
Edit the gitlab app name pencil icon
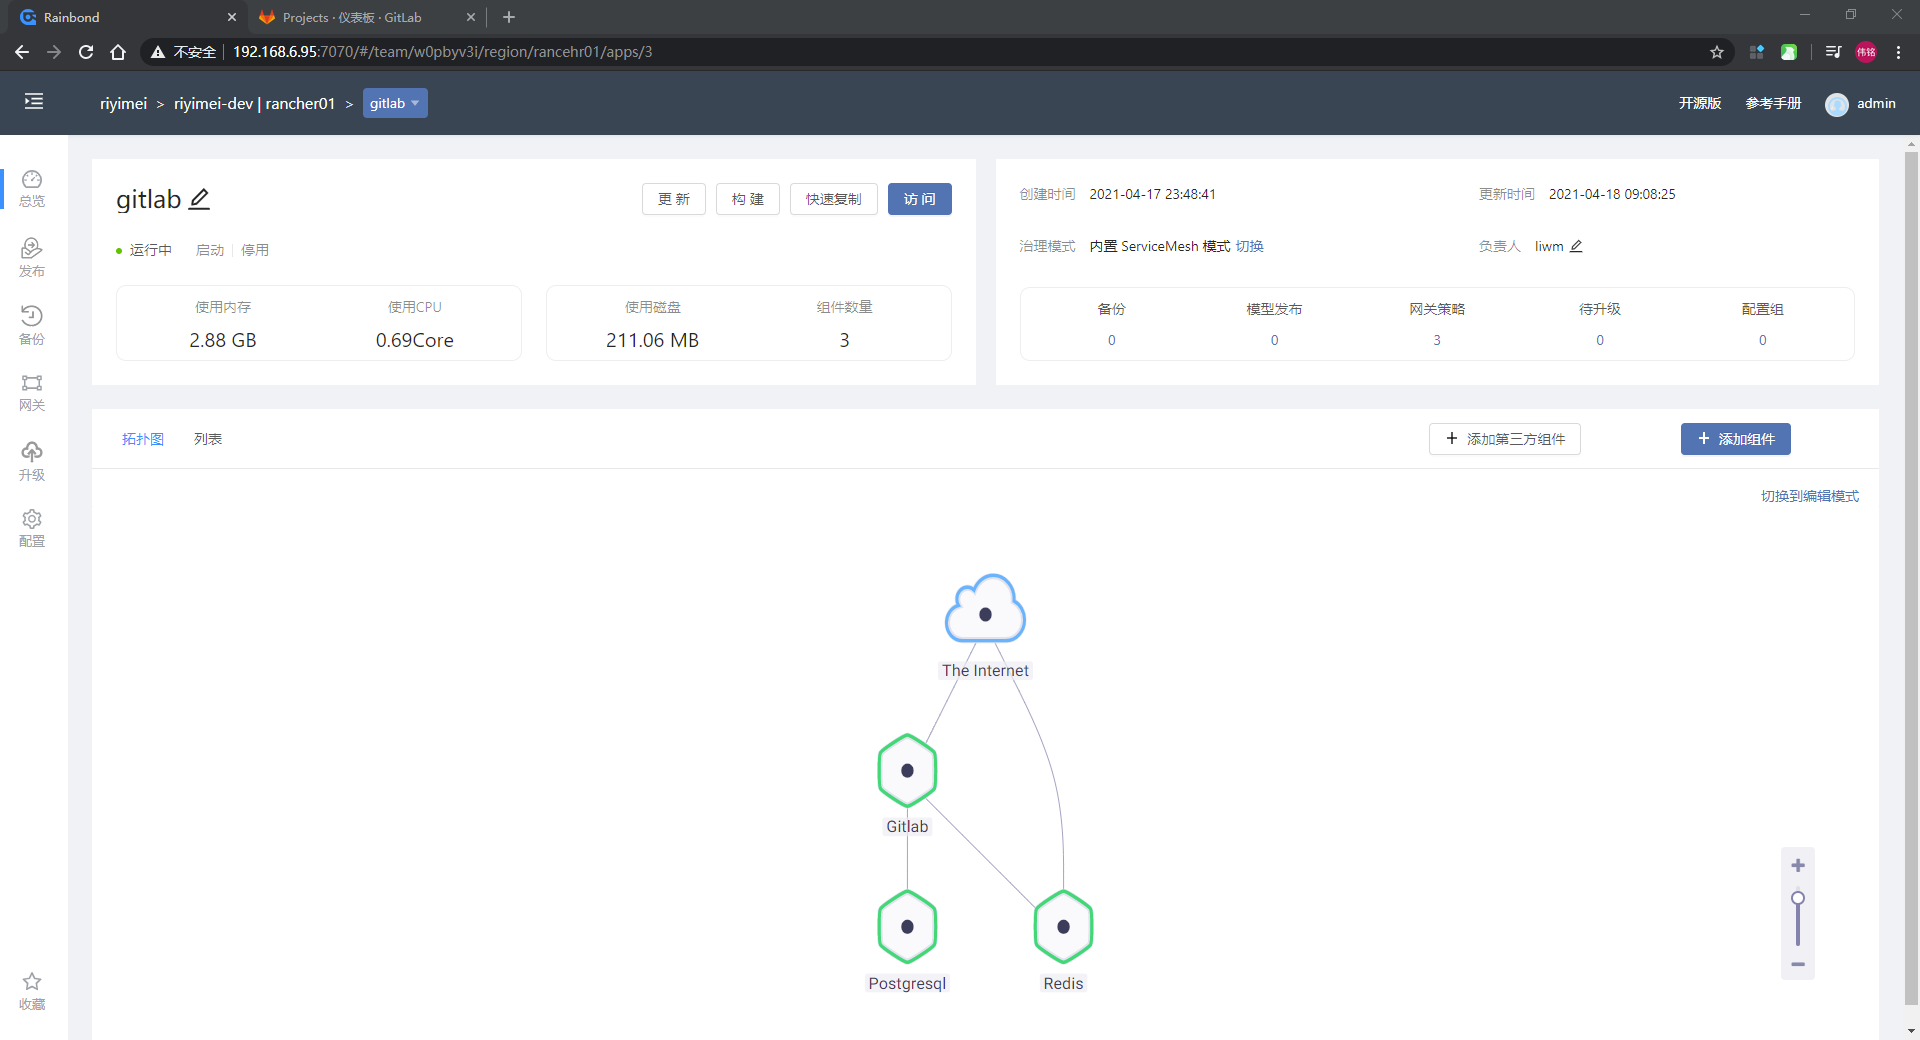tap(200, 199)
